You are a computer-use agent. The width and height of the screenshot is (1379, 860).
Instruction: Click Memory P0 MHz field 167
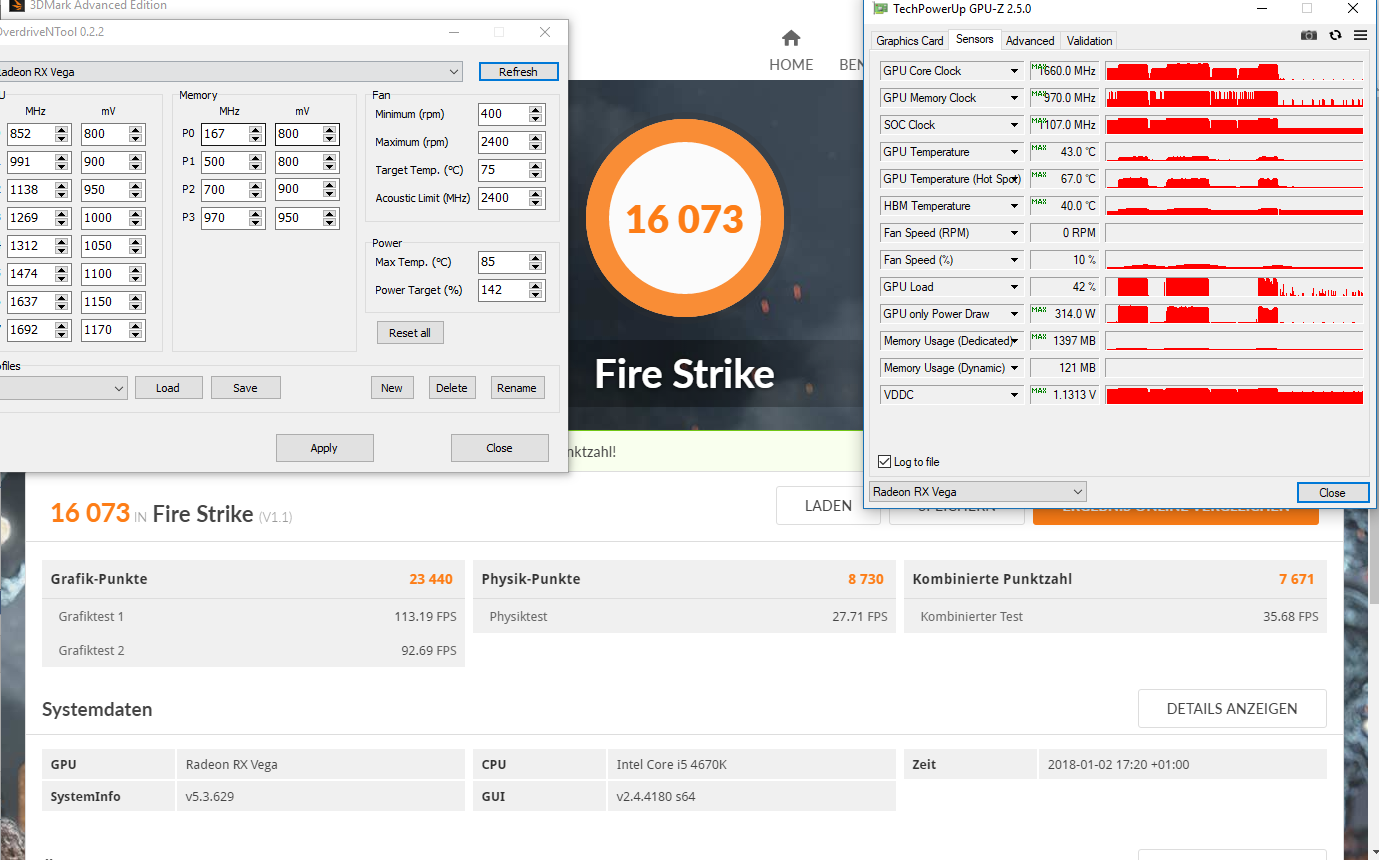click(x=225, y=134)
